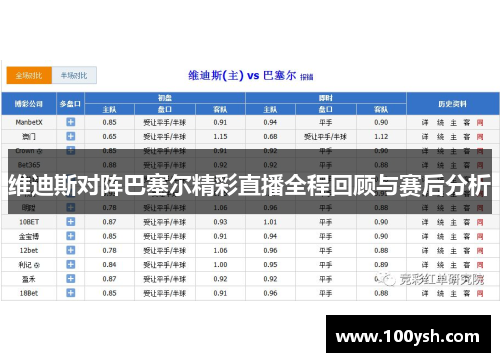Click the ManbetX company name
The width and height of the screenshot is (500, 362).
[x=29, y=122]
